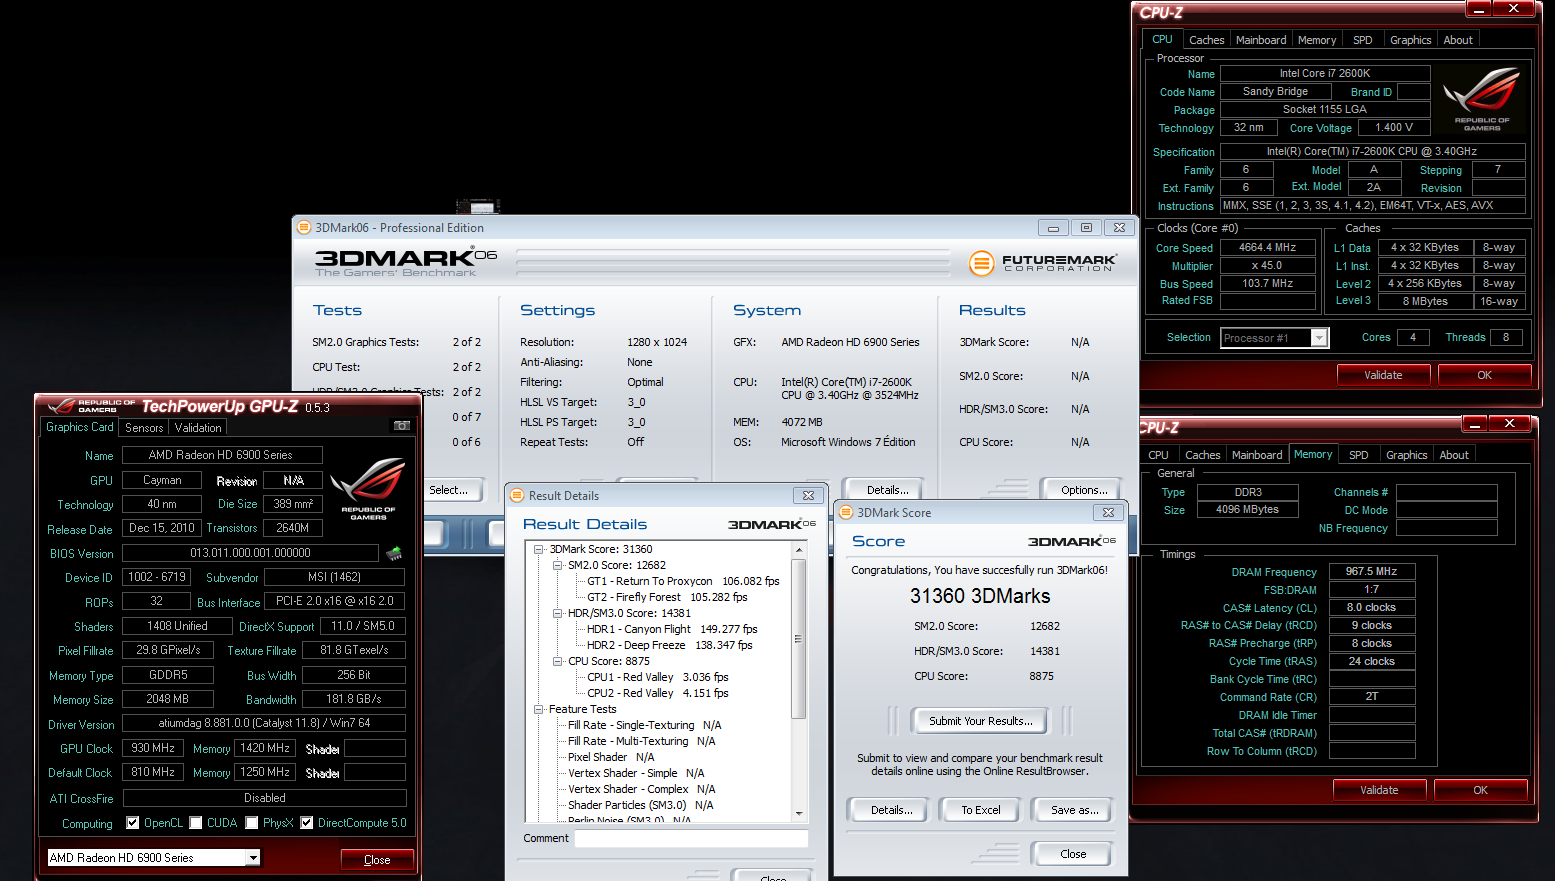The height and width of the screenshot is (881, 1555).
Task: Collapse the HDR/SM3.0 Score: 14381 node
Action: [x=558, y=613]
